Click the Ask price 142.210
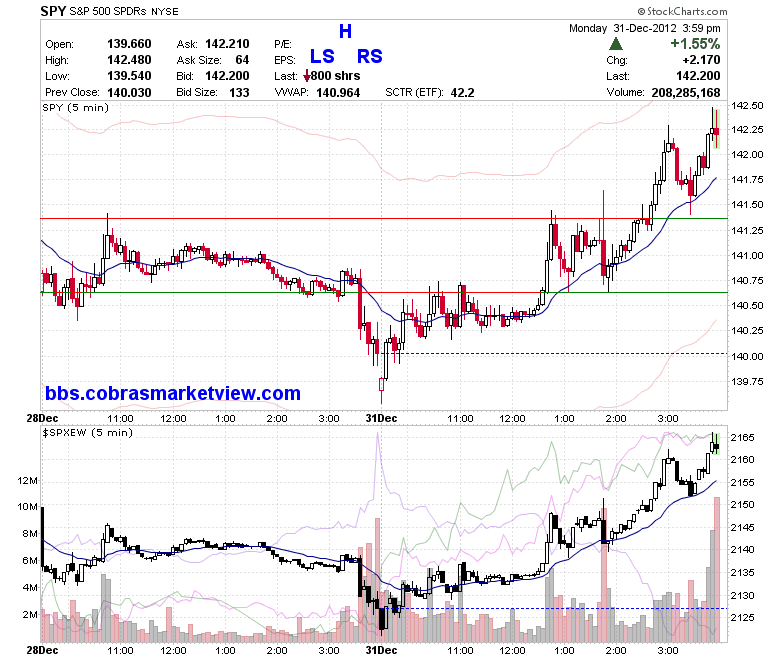Screen dimensions: 780x659 [227, 44]
